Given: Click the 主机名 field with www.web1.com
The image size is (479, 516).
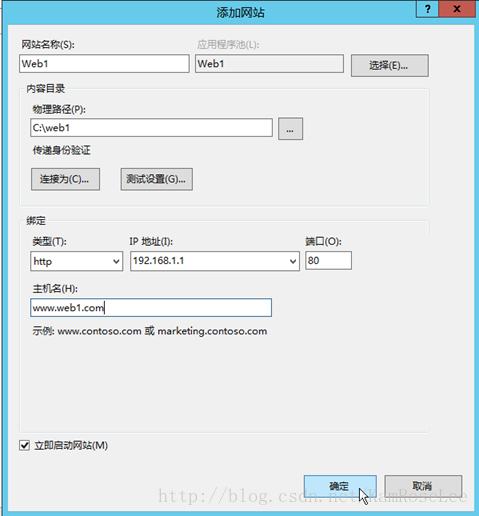Looking at the screenshot, I should (x=151, y=307).
